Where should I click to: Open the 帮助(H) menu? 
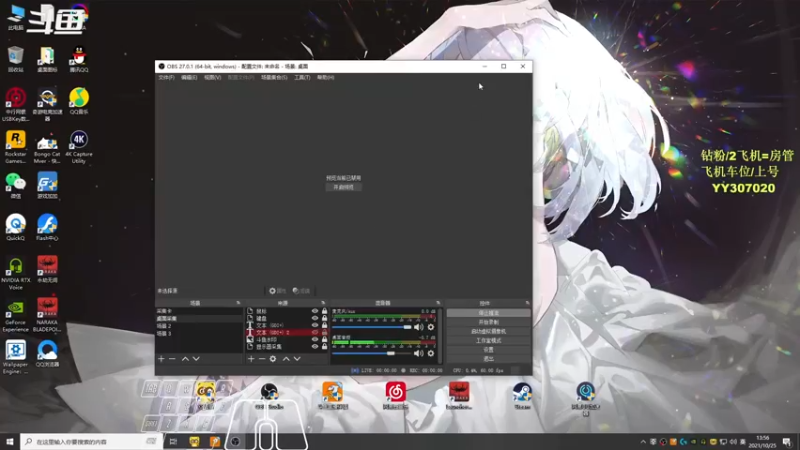coord(326,78)
